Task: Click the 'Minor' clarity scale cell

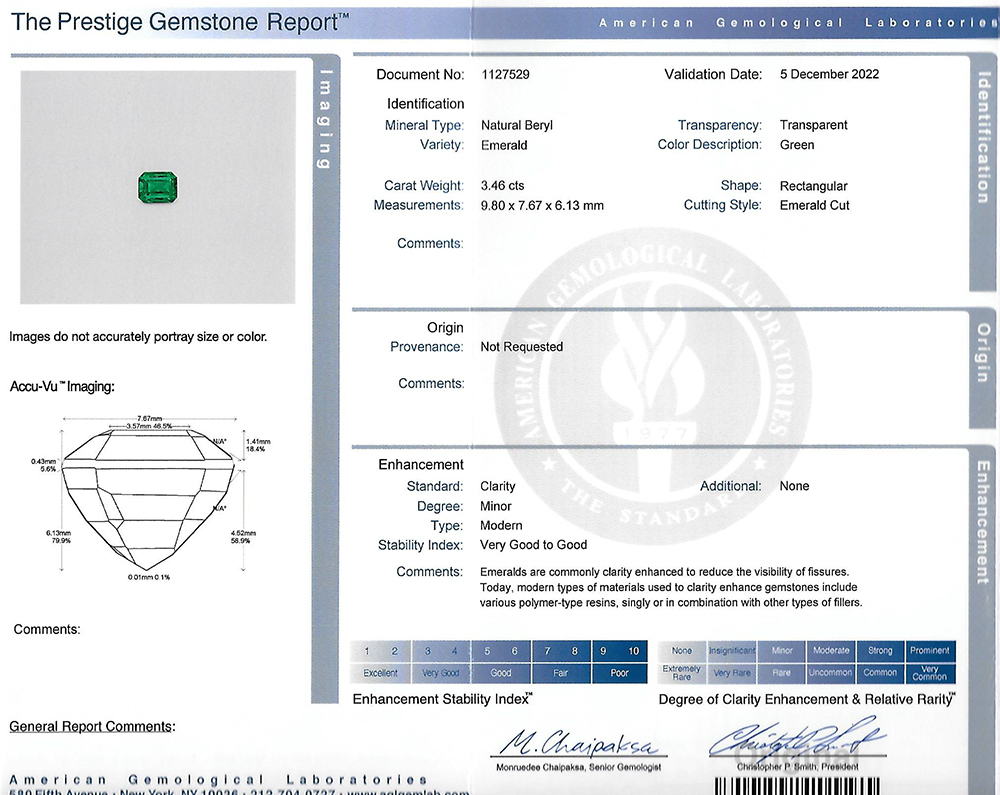Action: [x=782, y=651]
